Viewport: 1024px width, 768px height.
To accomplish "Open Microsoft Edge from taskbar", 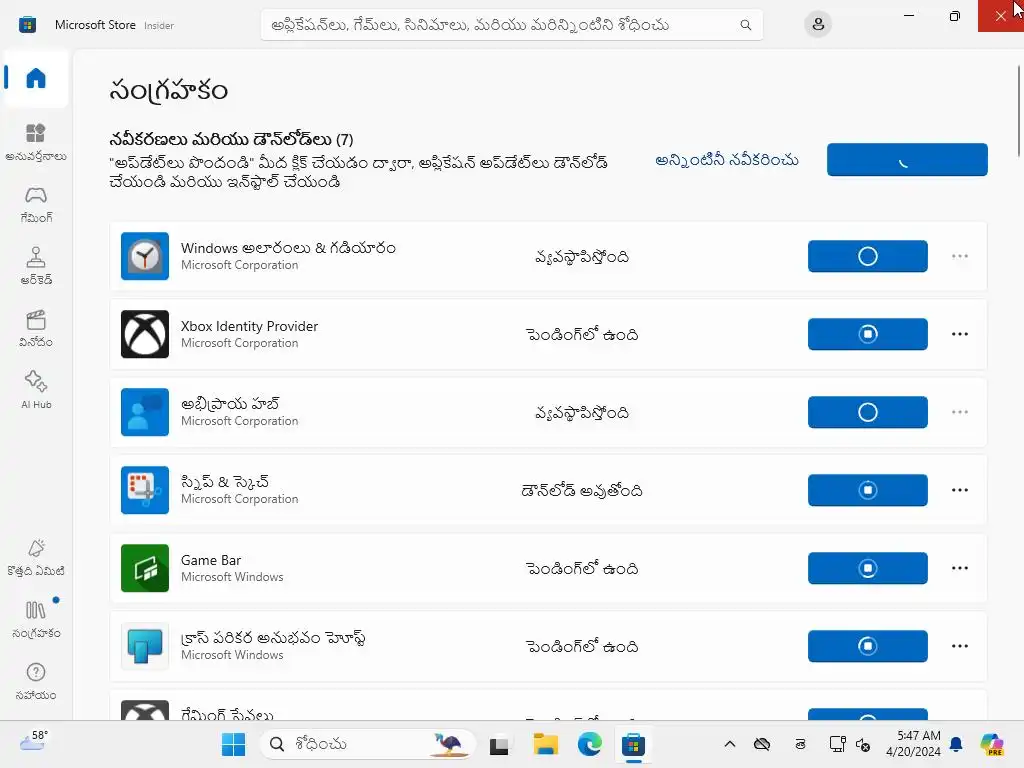I will [x=590, y=744].
